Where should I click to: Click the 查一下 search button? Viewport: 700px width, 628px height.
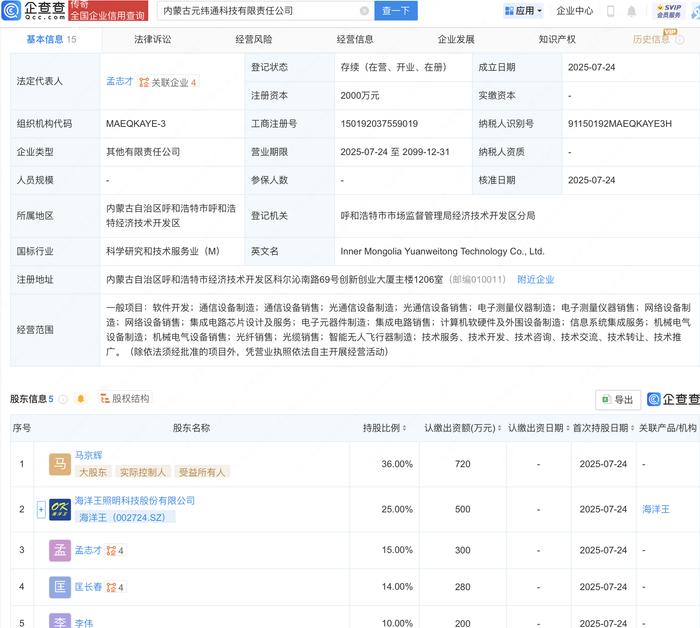pyautogui.click(x=396, y=11)
